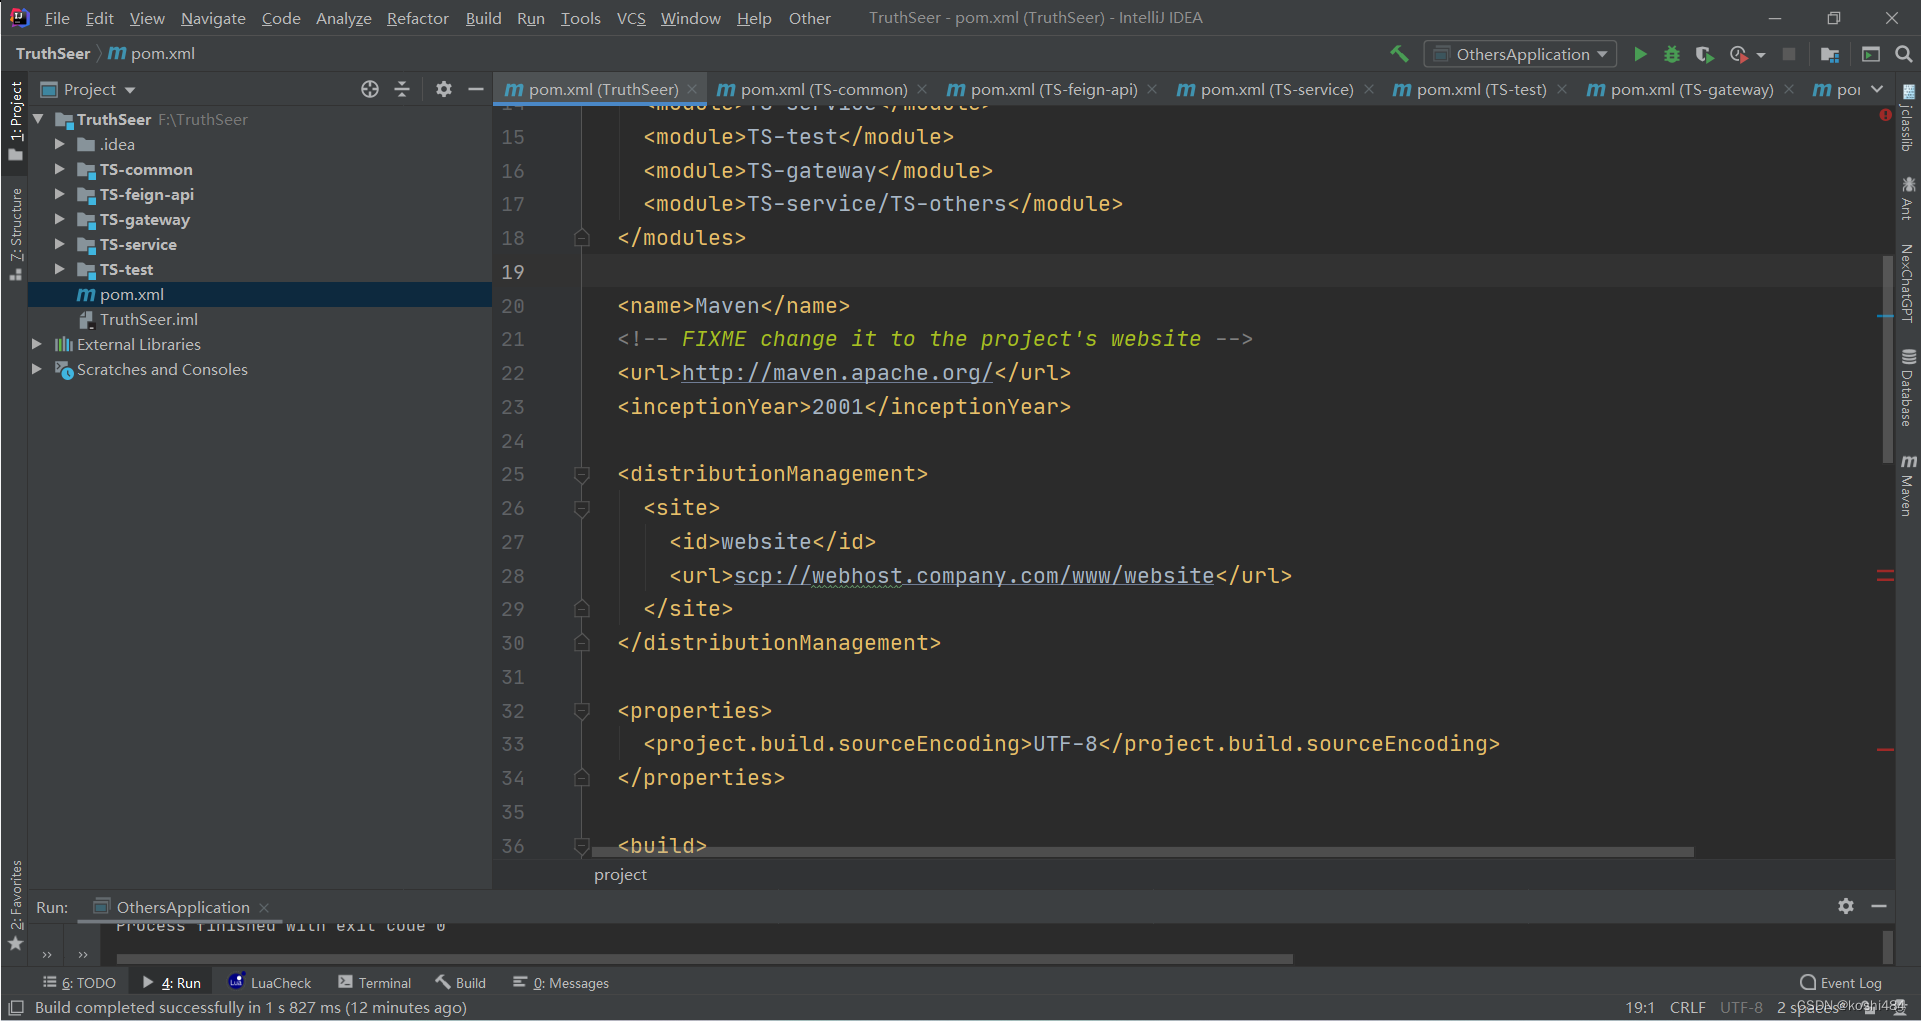Open the 0: Messages tool window
Viewport: 1921px width, 1021px height.
coord(561,983)
